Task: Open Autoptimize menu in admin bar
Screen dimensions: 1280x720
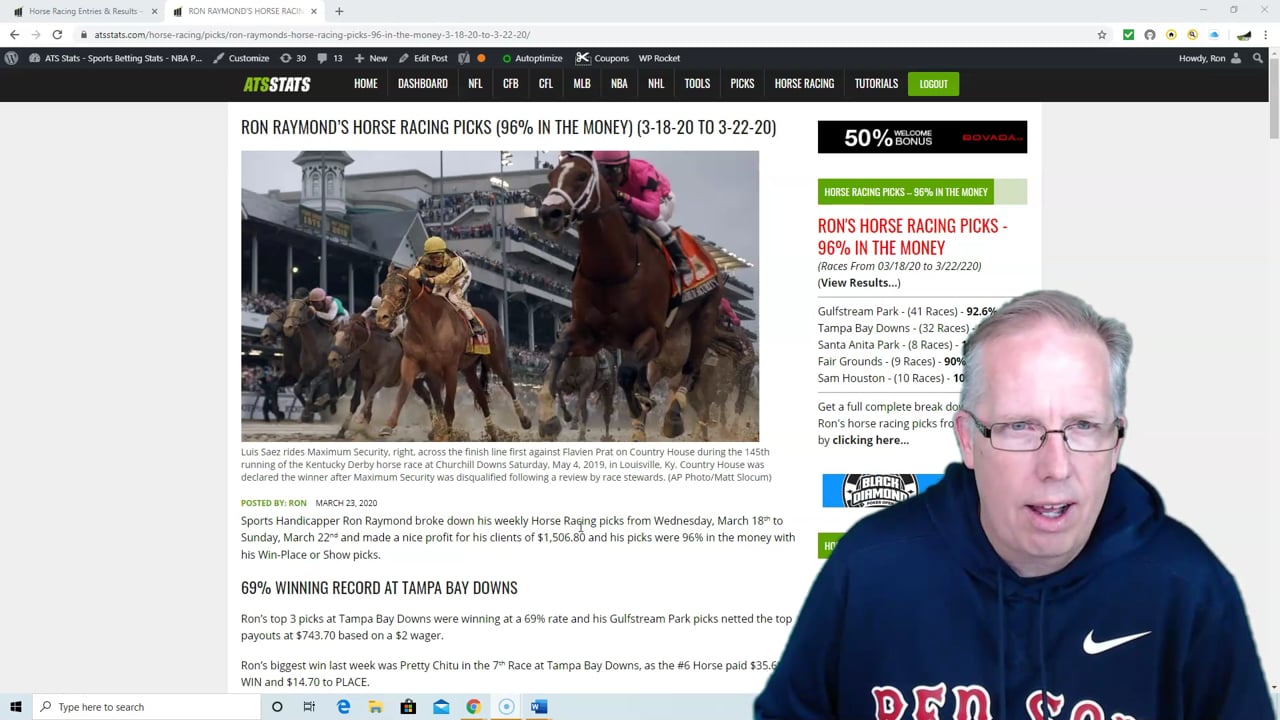Action: 532,58
